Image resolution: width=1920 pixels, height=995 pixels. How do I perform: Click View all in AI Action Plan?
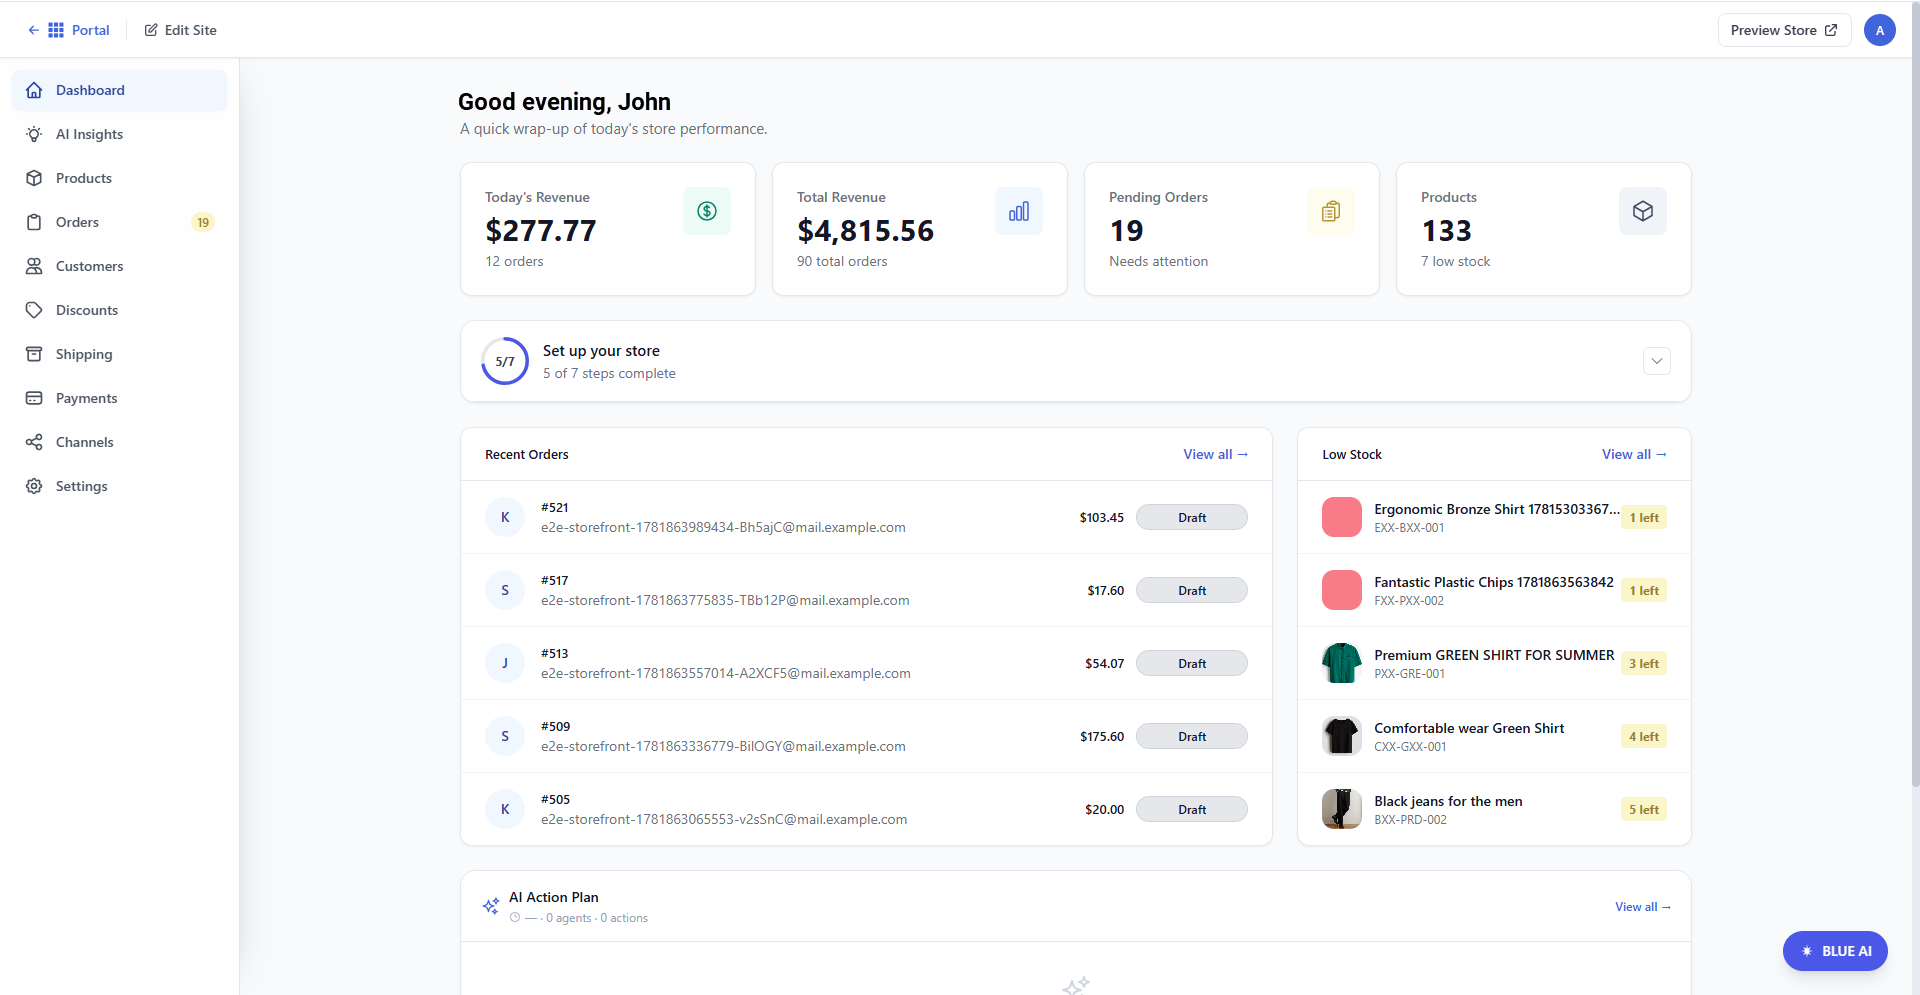pos(1643,907)
